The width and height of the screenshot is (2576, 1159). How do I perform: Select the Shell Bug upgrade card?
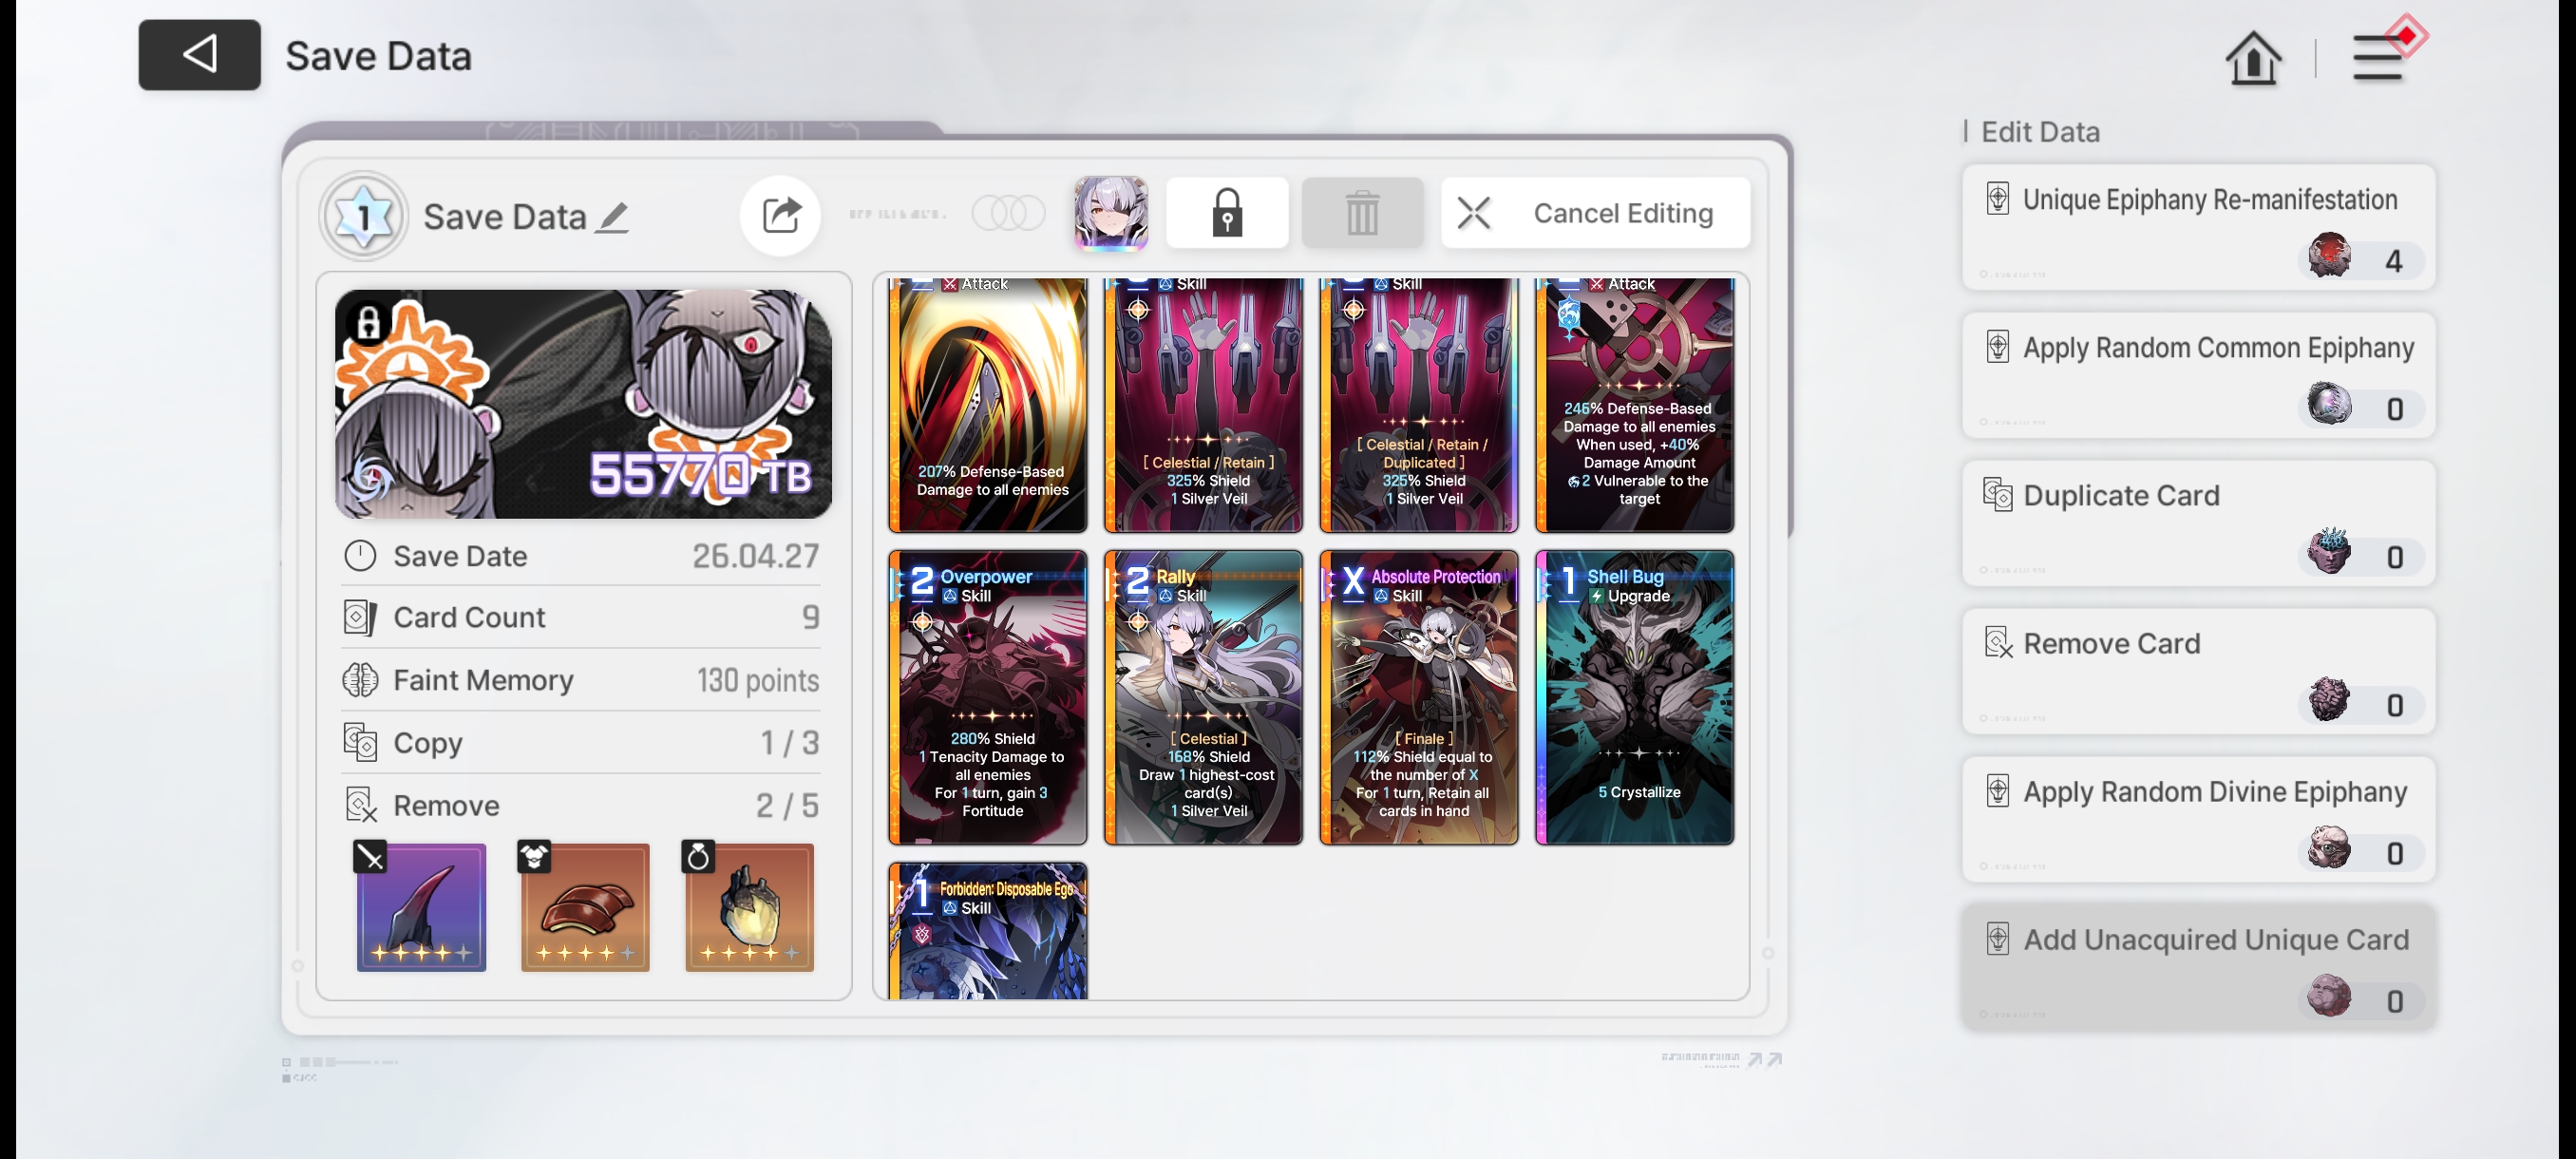coord(1634,697)
